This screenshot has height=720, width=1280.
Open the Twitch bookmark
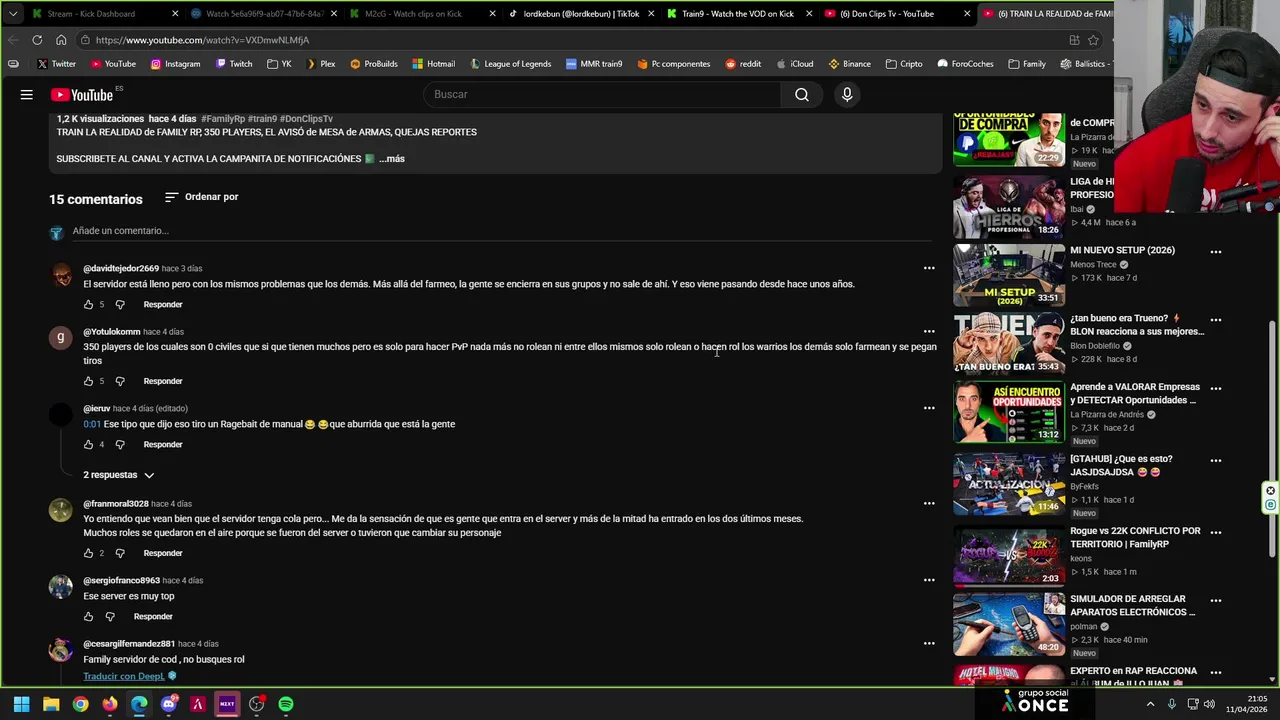pos(234,64)
